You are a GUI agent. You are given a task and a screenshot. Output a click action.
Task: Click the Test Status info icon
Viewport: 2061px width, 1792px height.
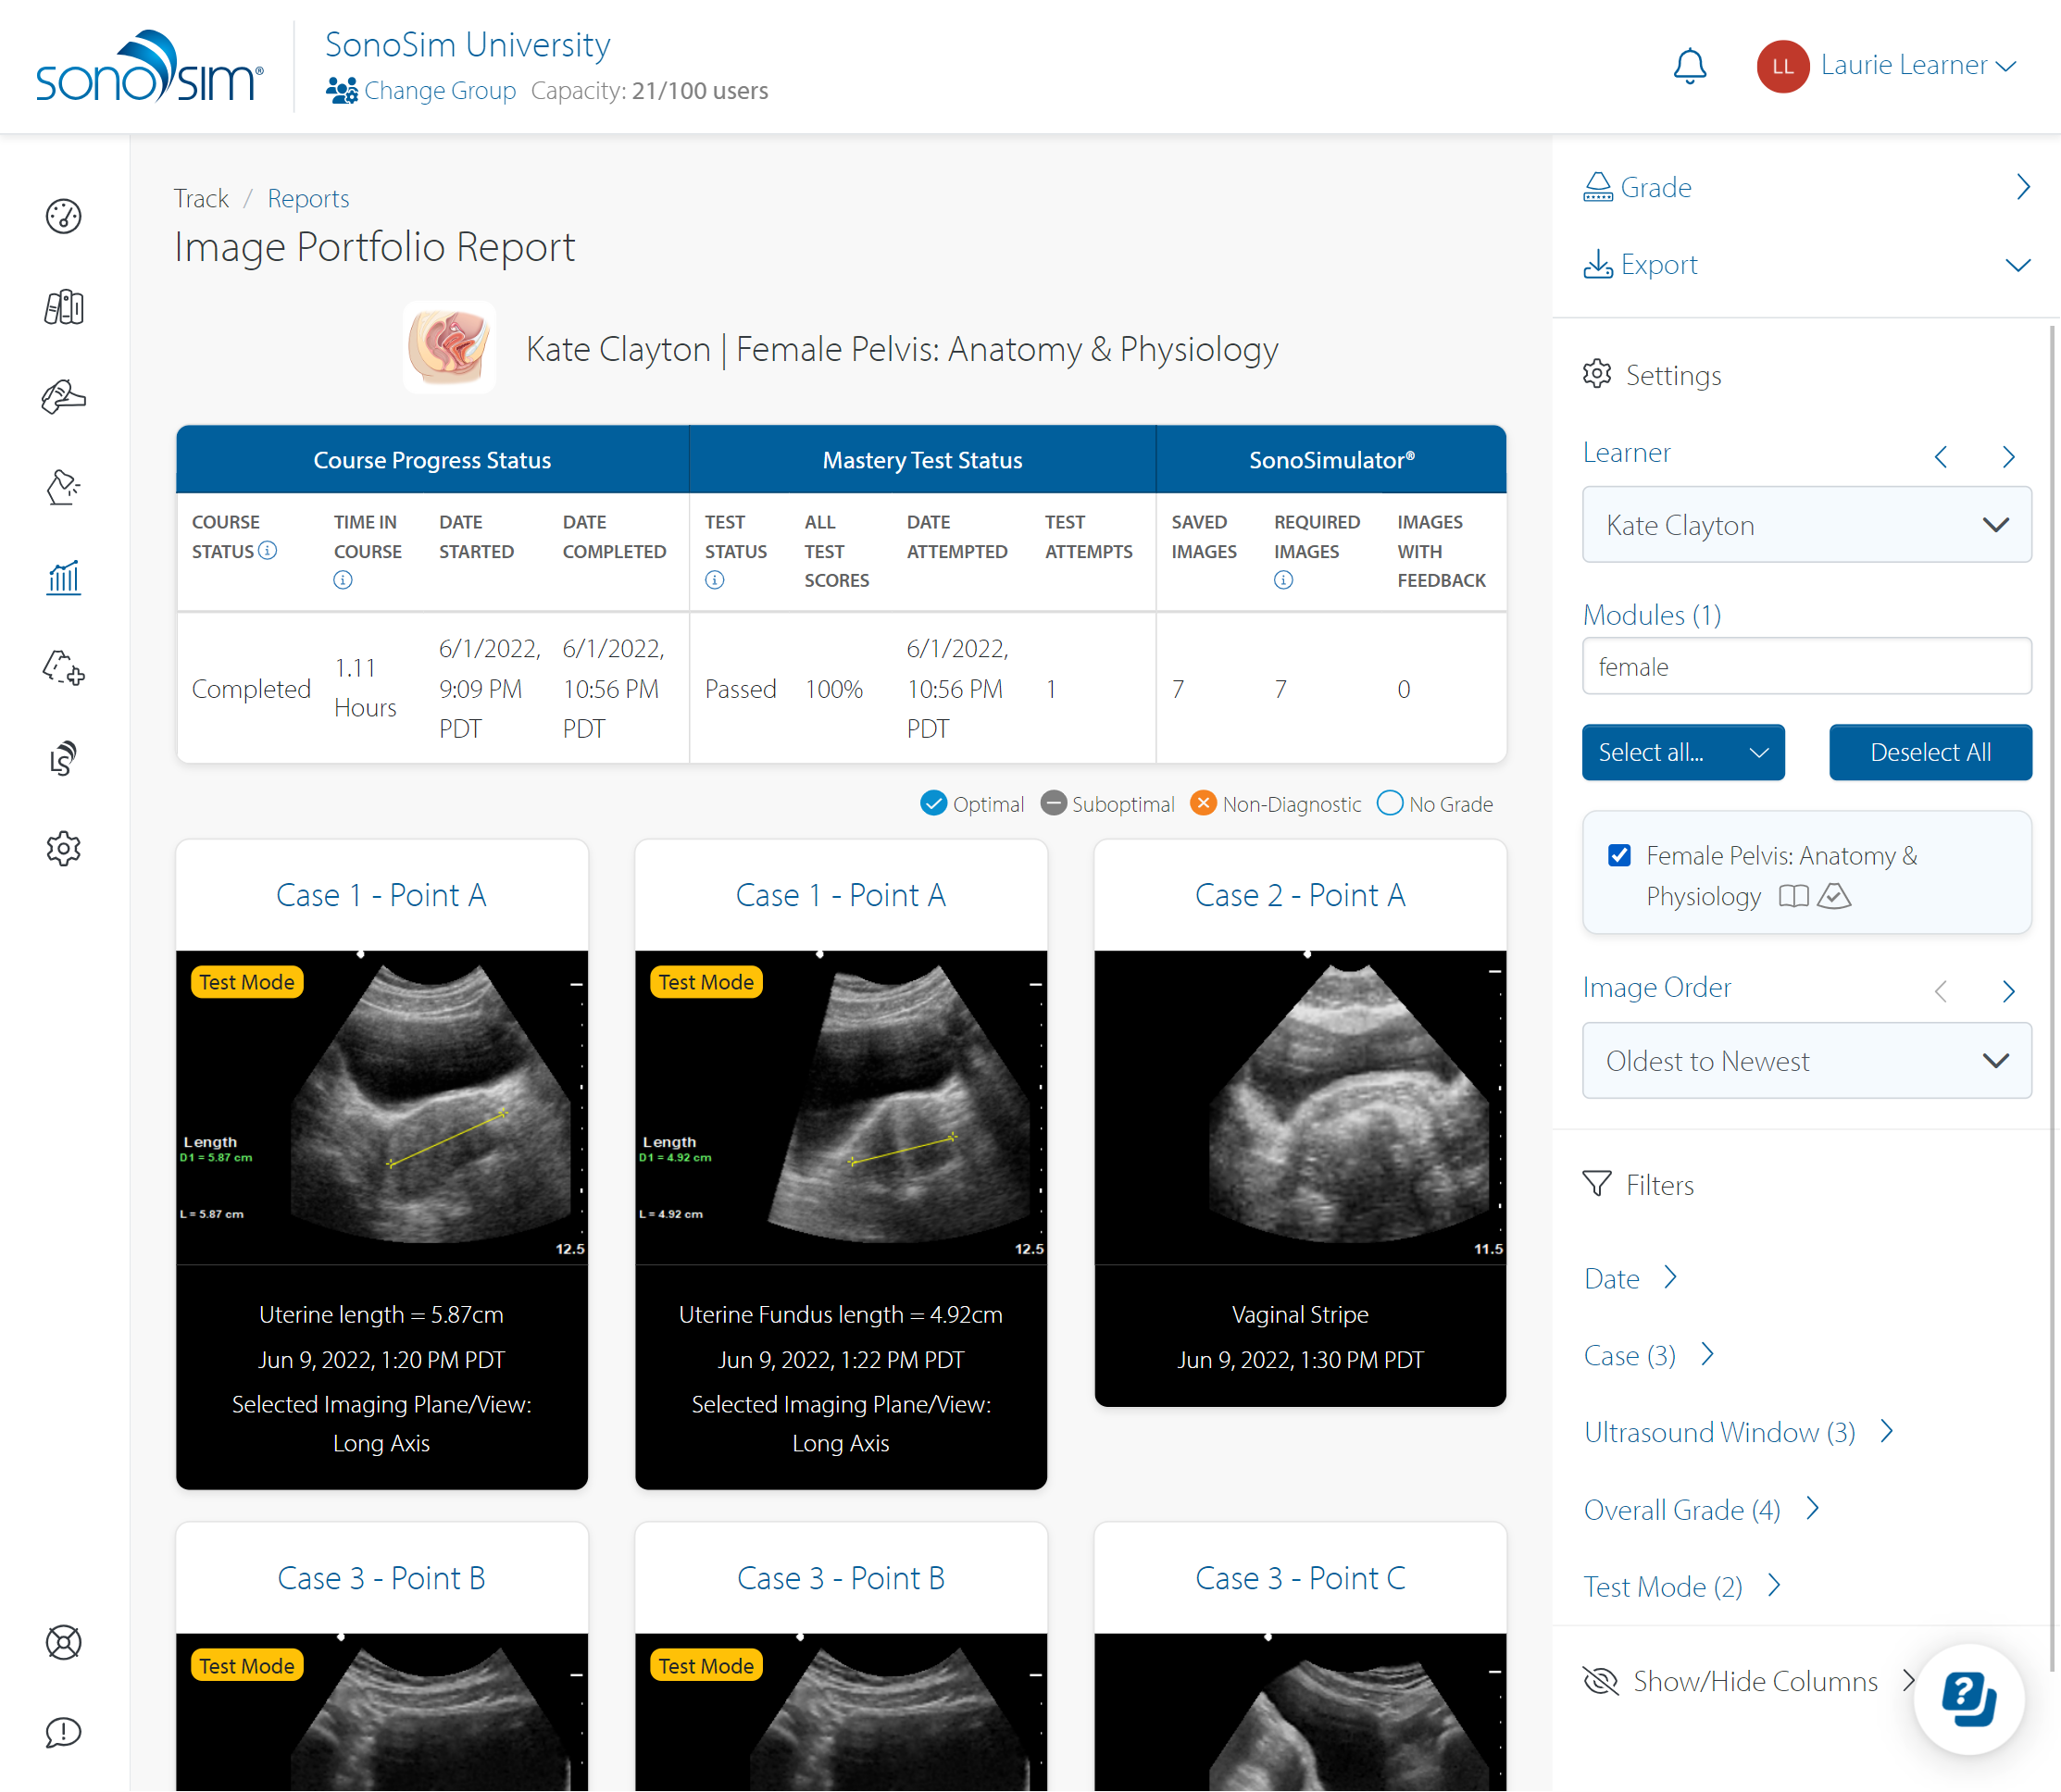714,580
